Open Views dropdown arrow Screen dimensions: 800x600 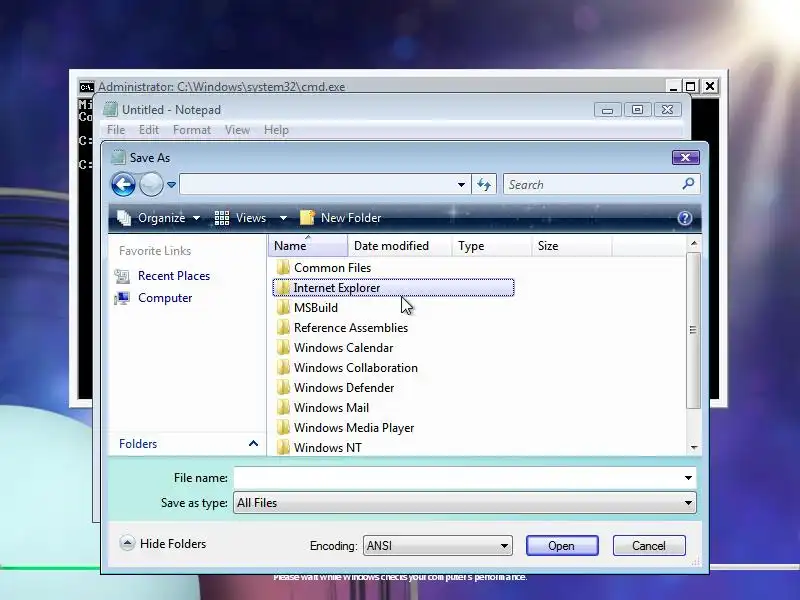click(283, 218)
